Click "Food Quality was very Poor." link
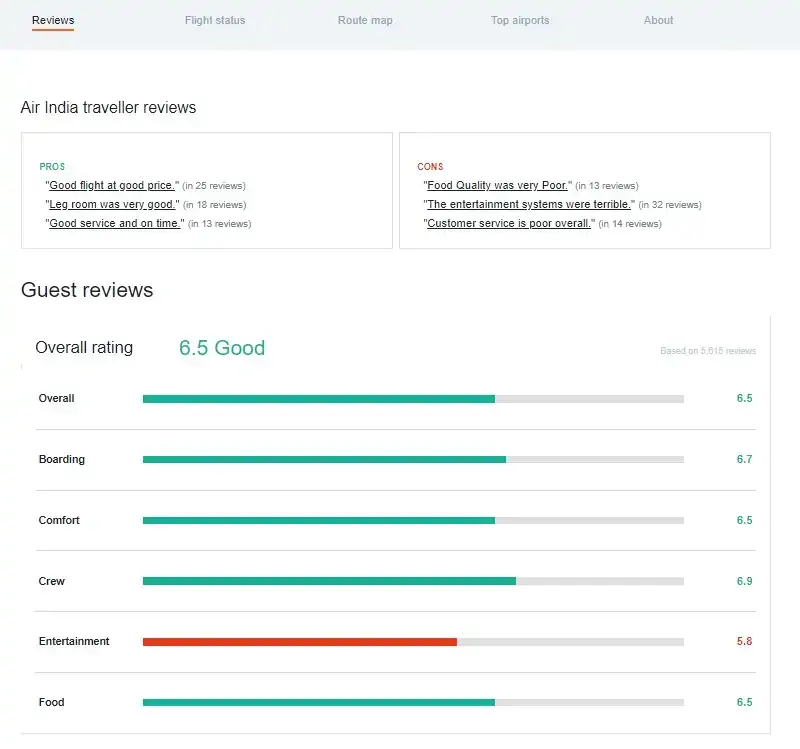The width and height of the screenshot is (800, 749). pyautogui.click(x=498, y=186)
